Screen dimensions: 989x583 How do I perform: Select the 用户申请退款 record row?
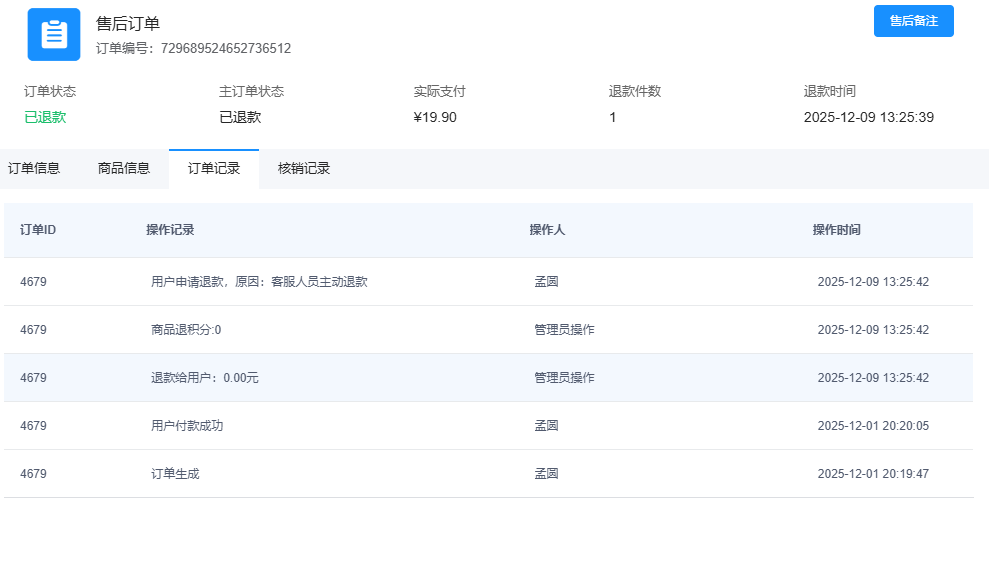(259, 282)
